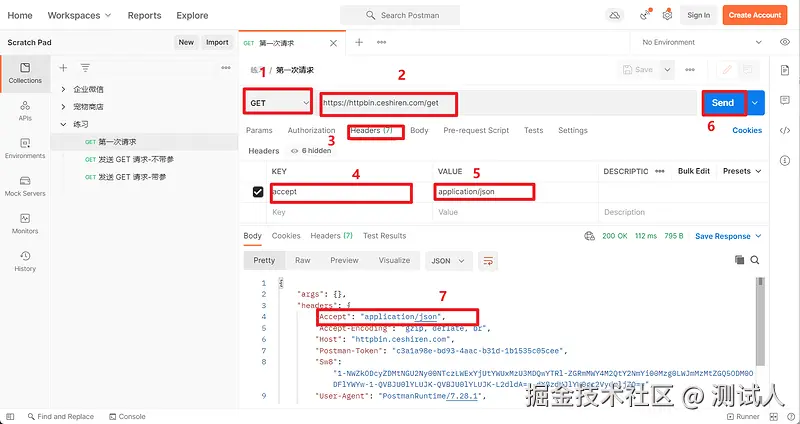Search the response with magnifier icon

click(755, 260)
